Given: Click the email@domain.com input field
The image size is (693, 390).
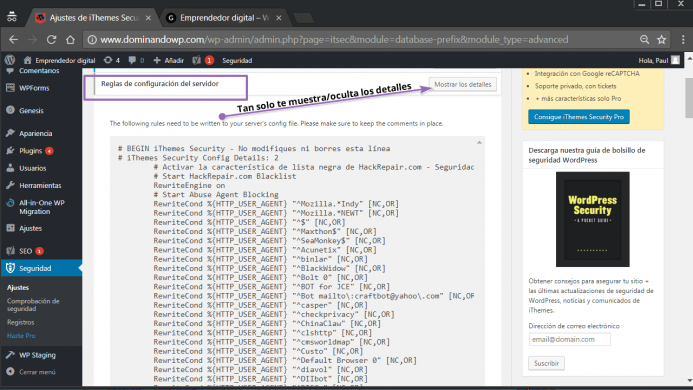Looking at the screenshot, I should [x=569, y=339].
